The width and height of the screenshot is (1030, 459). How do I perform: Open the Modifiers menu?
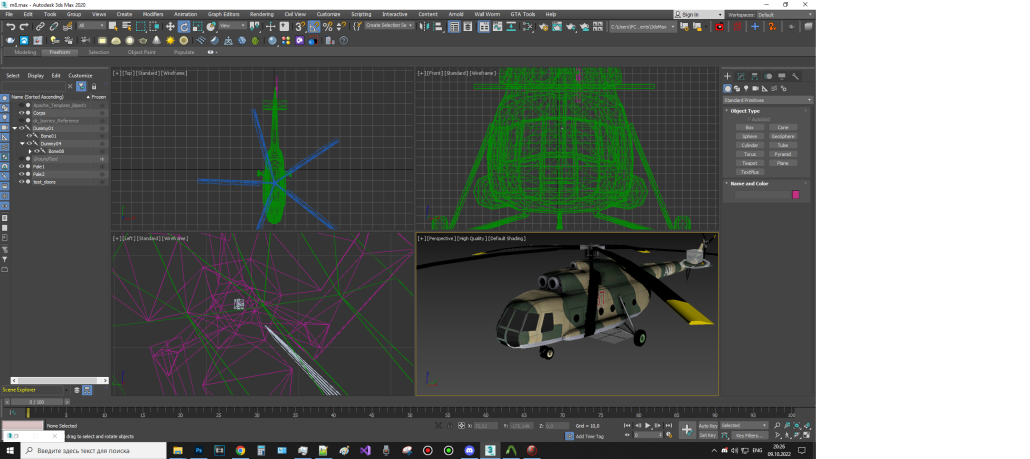(153, 15)
